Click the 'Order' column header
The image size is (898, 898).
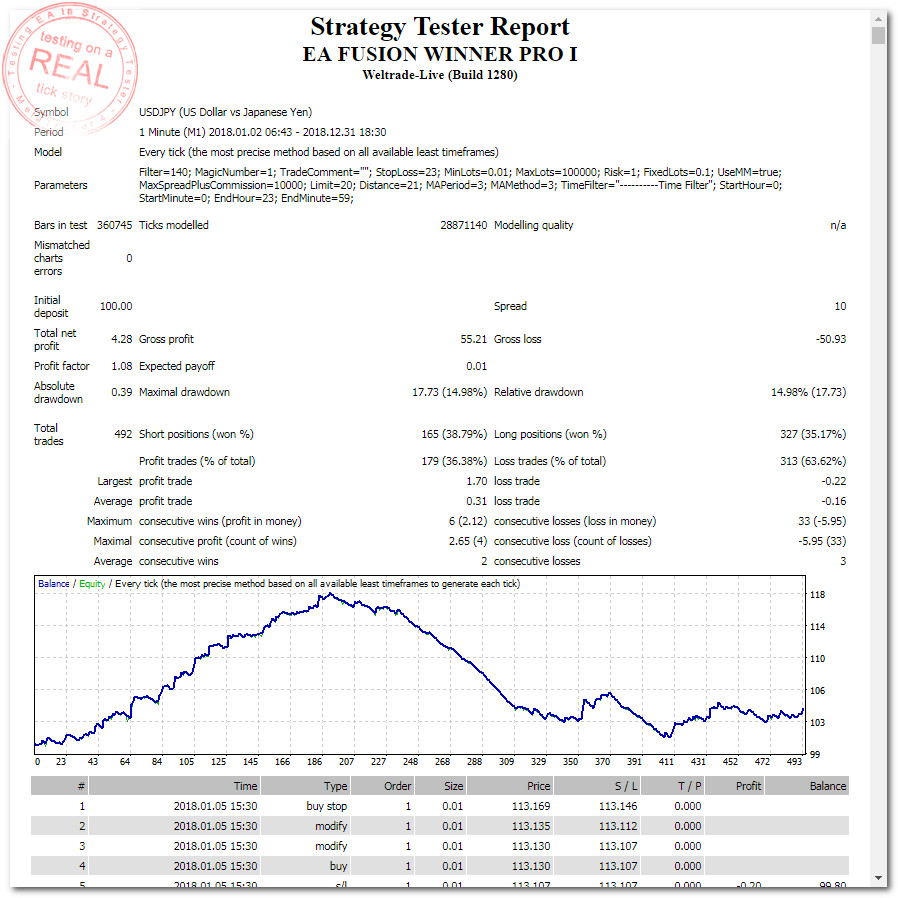tap(383, 786)
